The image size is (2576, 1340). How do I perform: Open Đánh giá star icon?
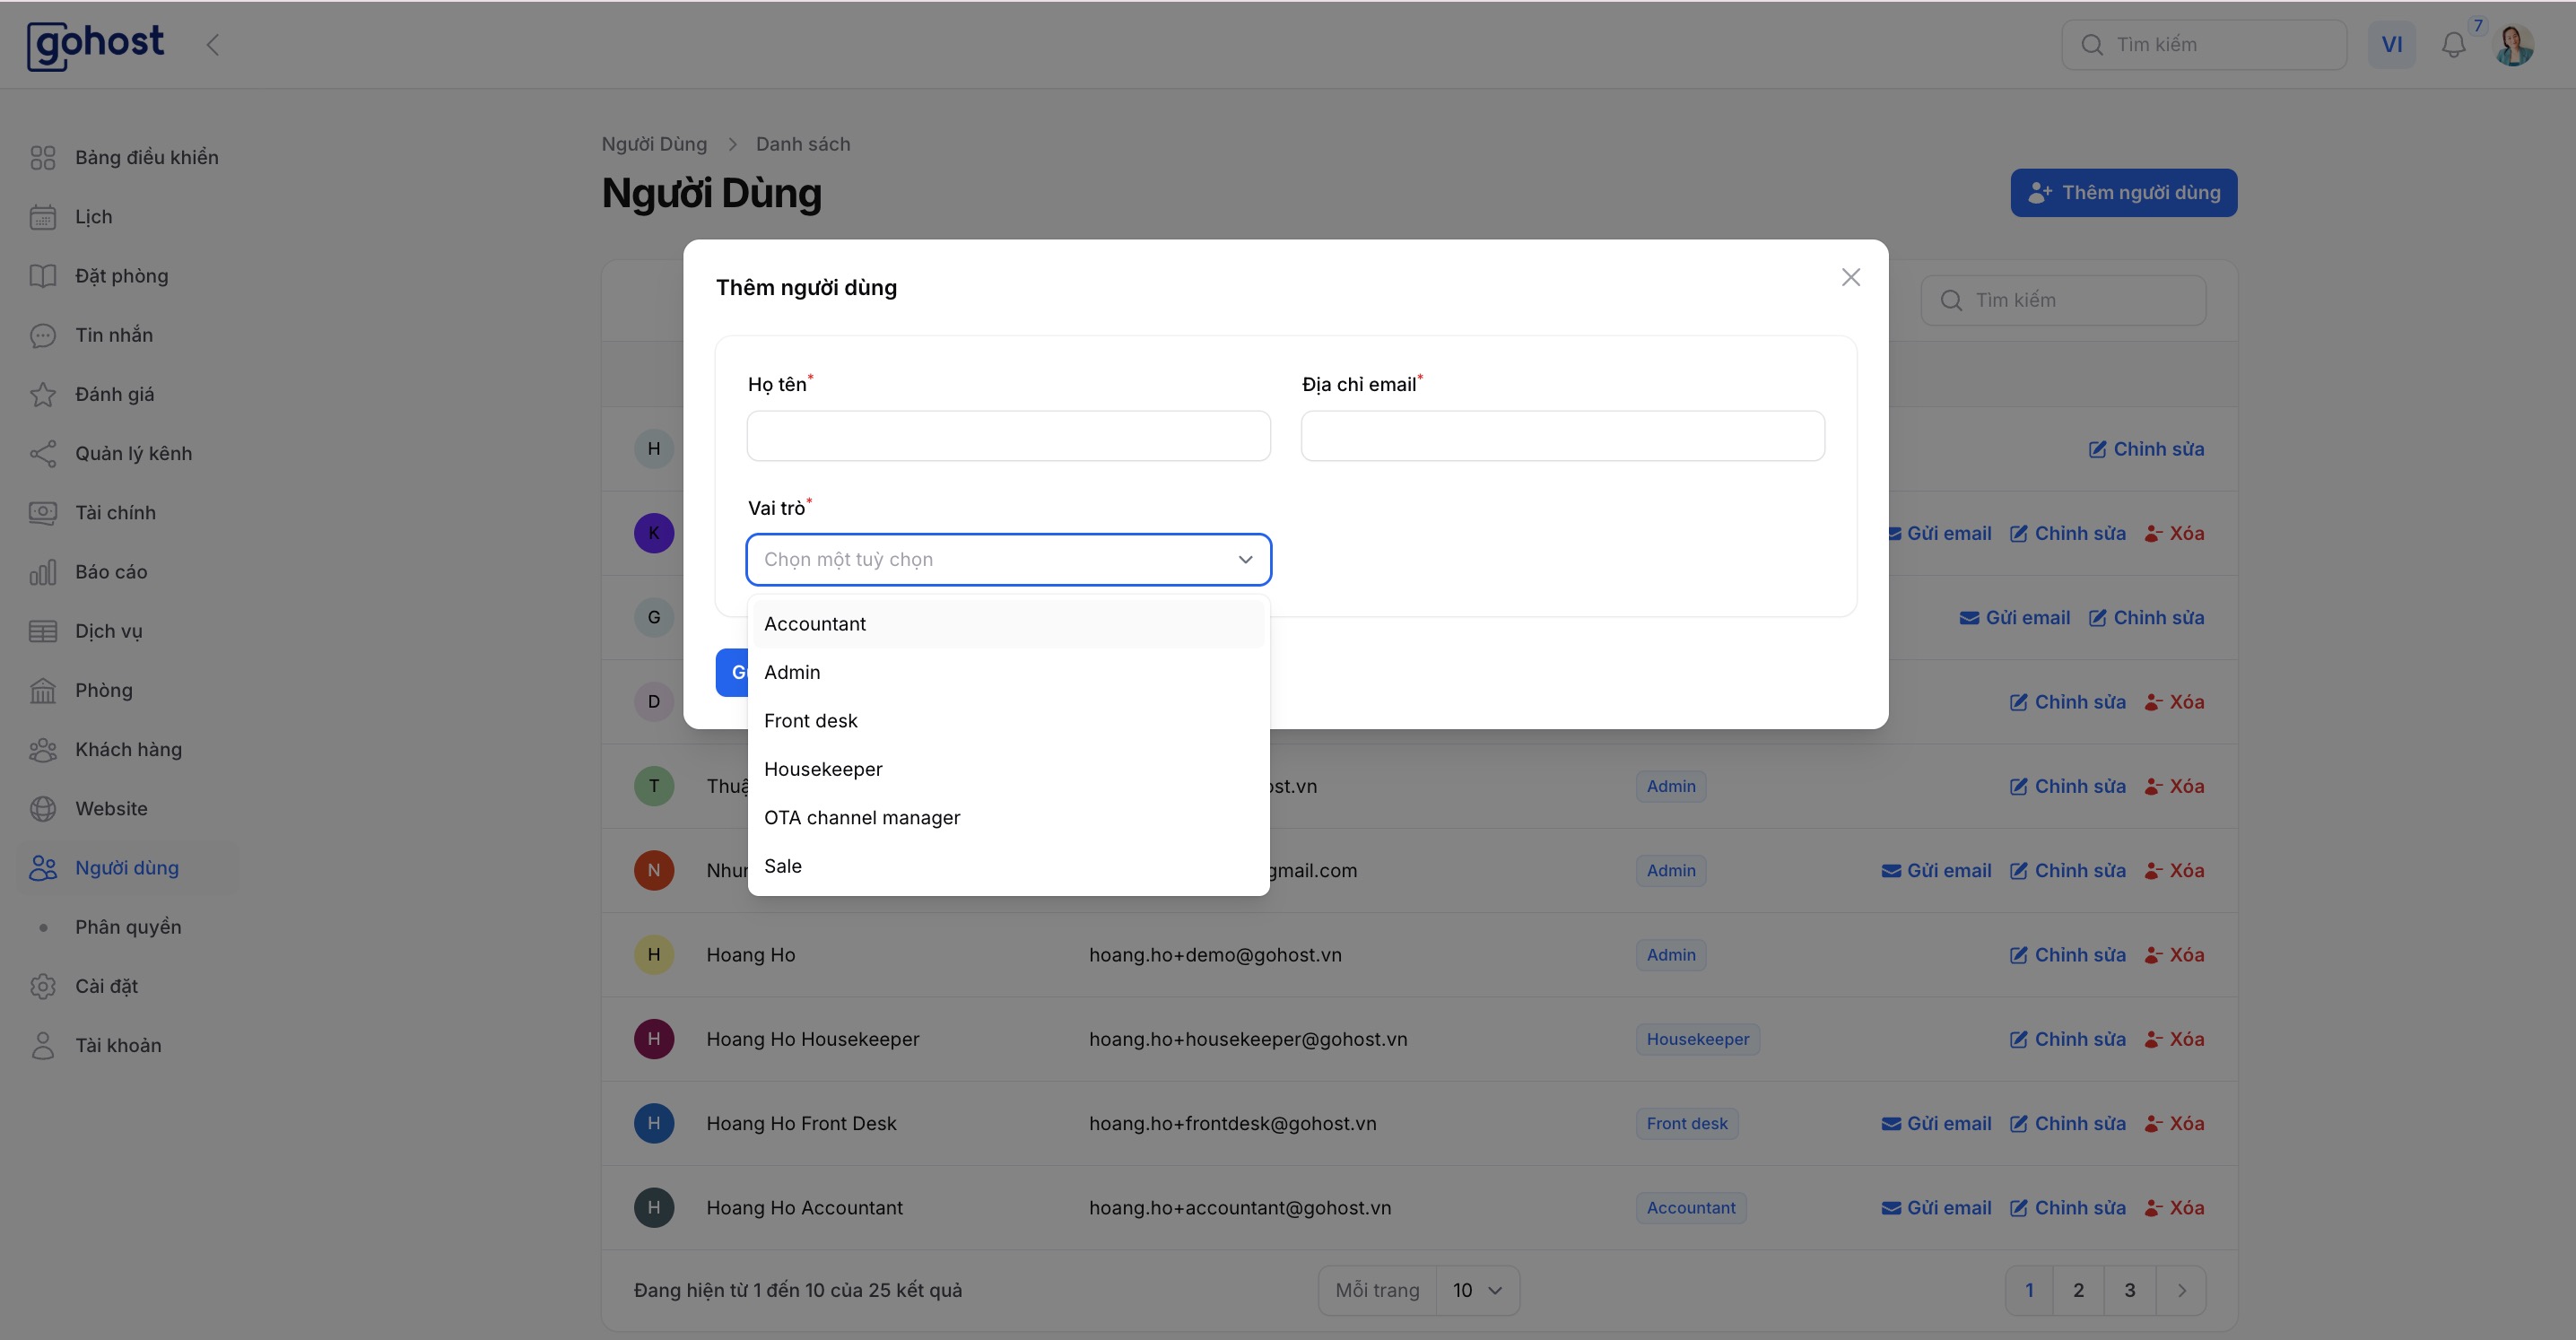pos(43,394)
